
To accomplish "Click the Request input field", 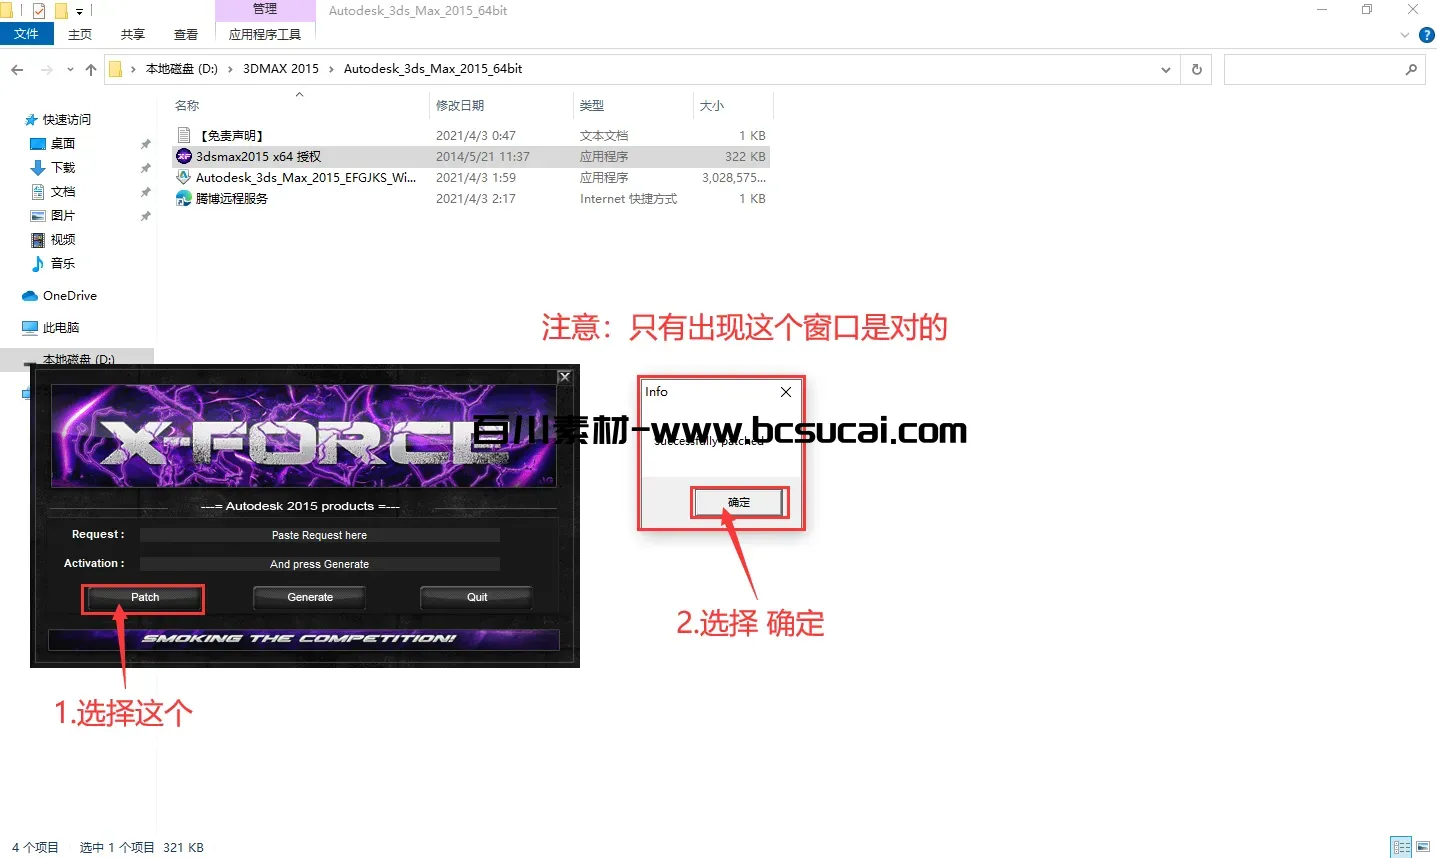I will coord(320,535).
